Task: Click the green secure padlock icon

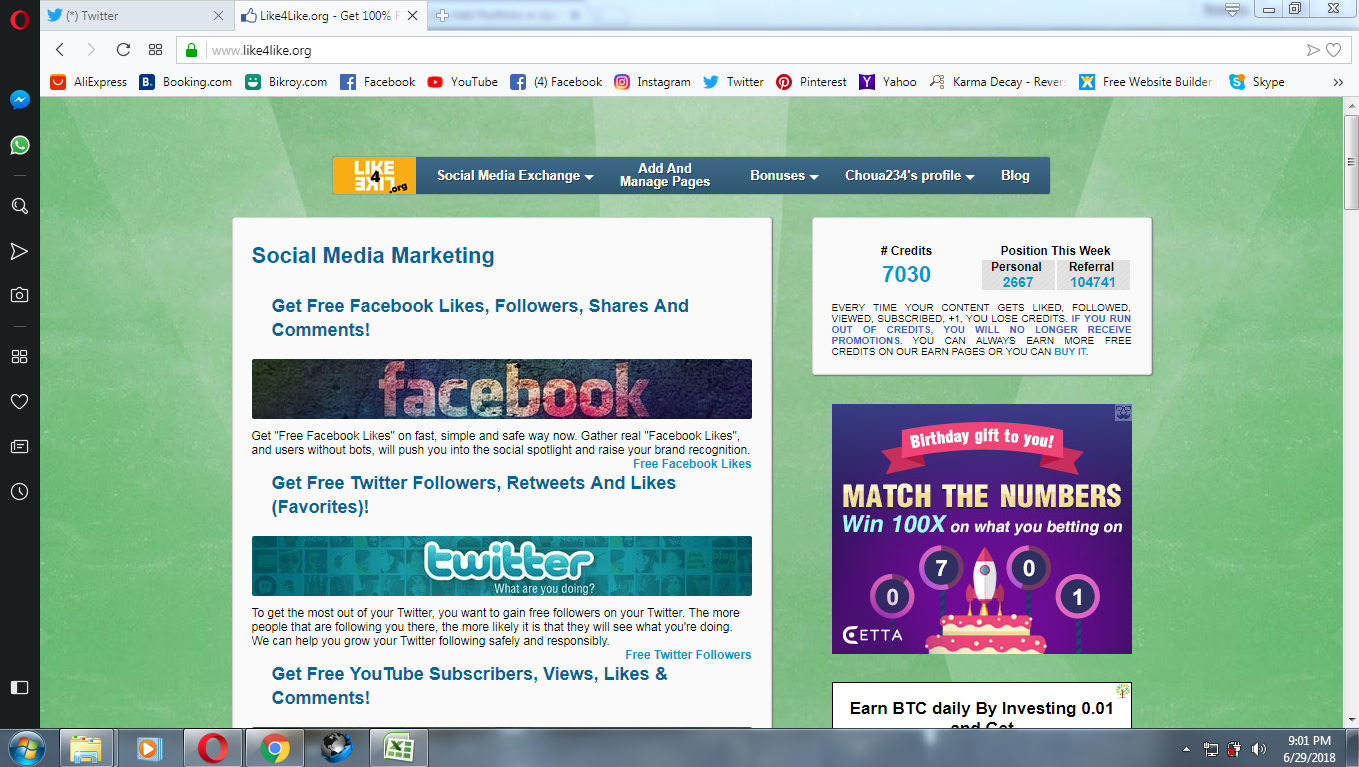Action: [192, 50]
